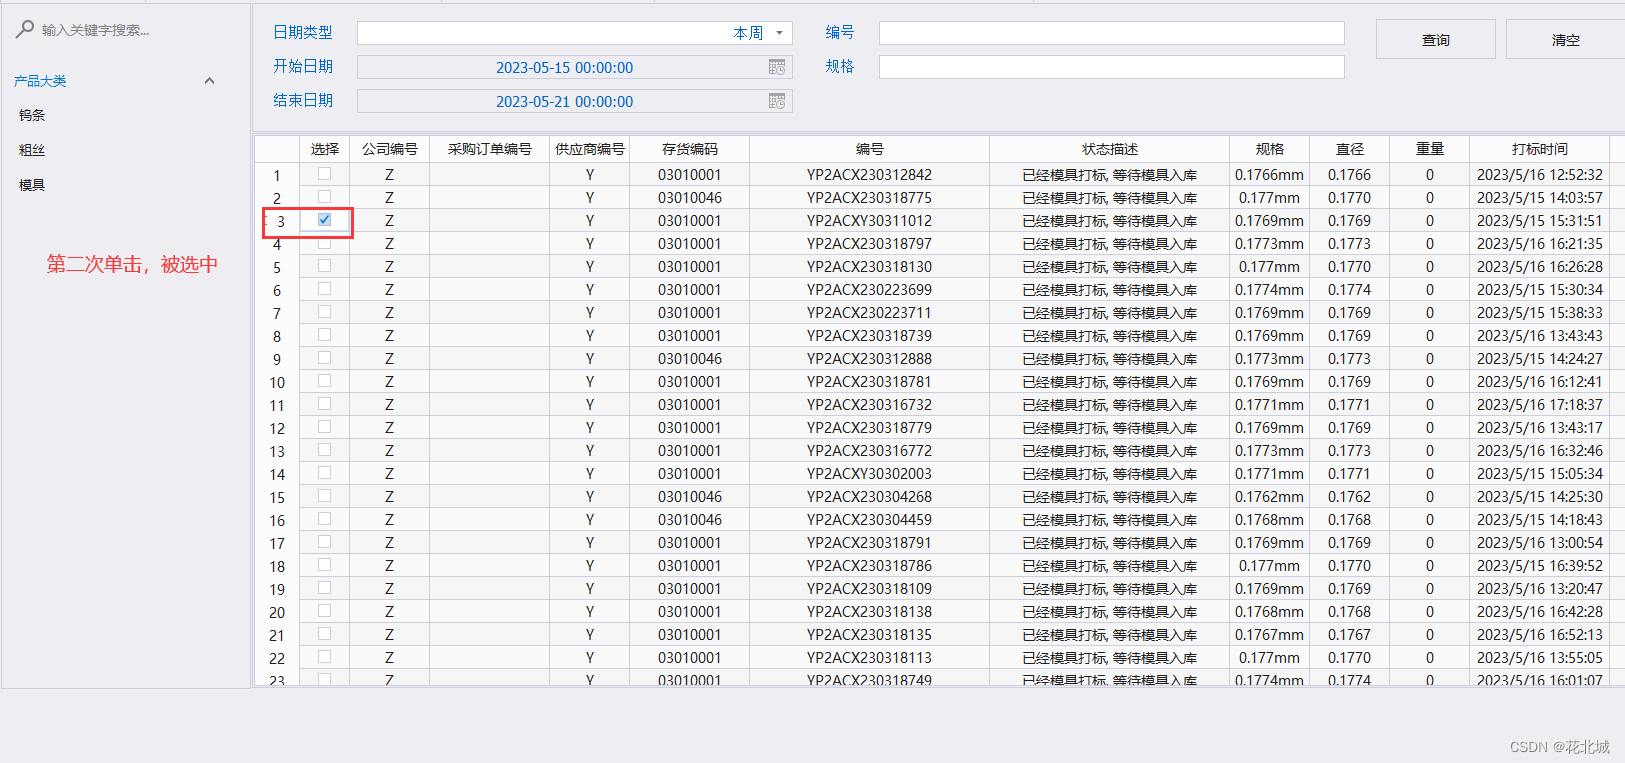
Task: Tick the checkbox in row 22
Action: coord(324,657)
